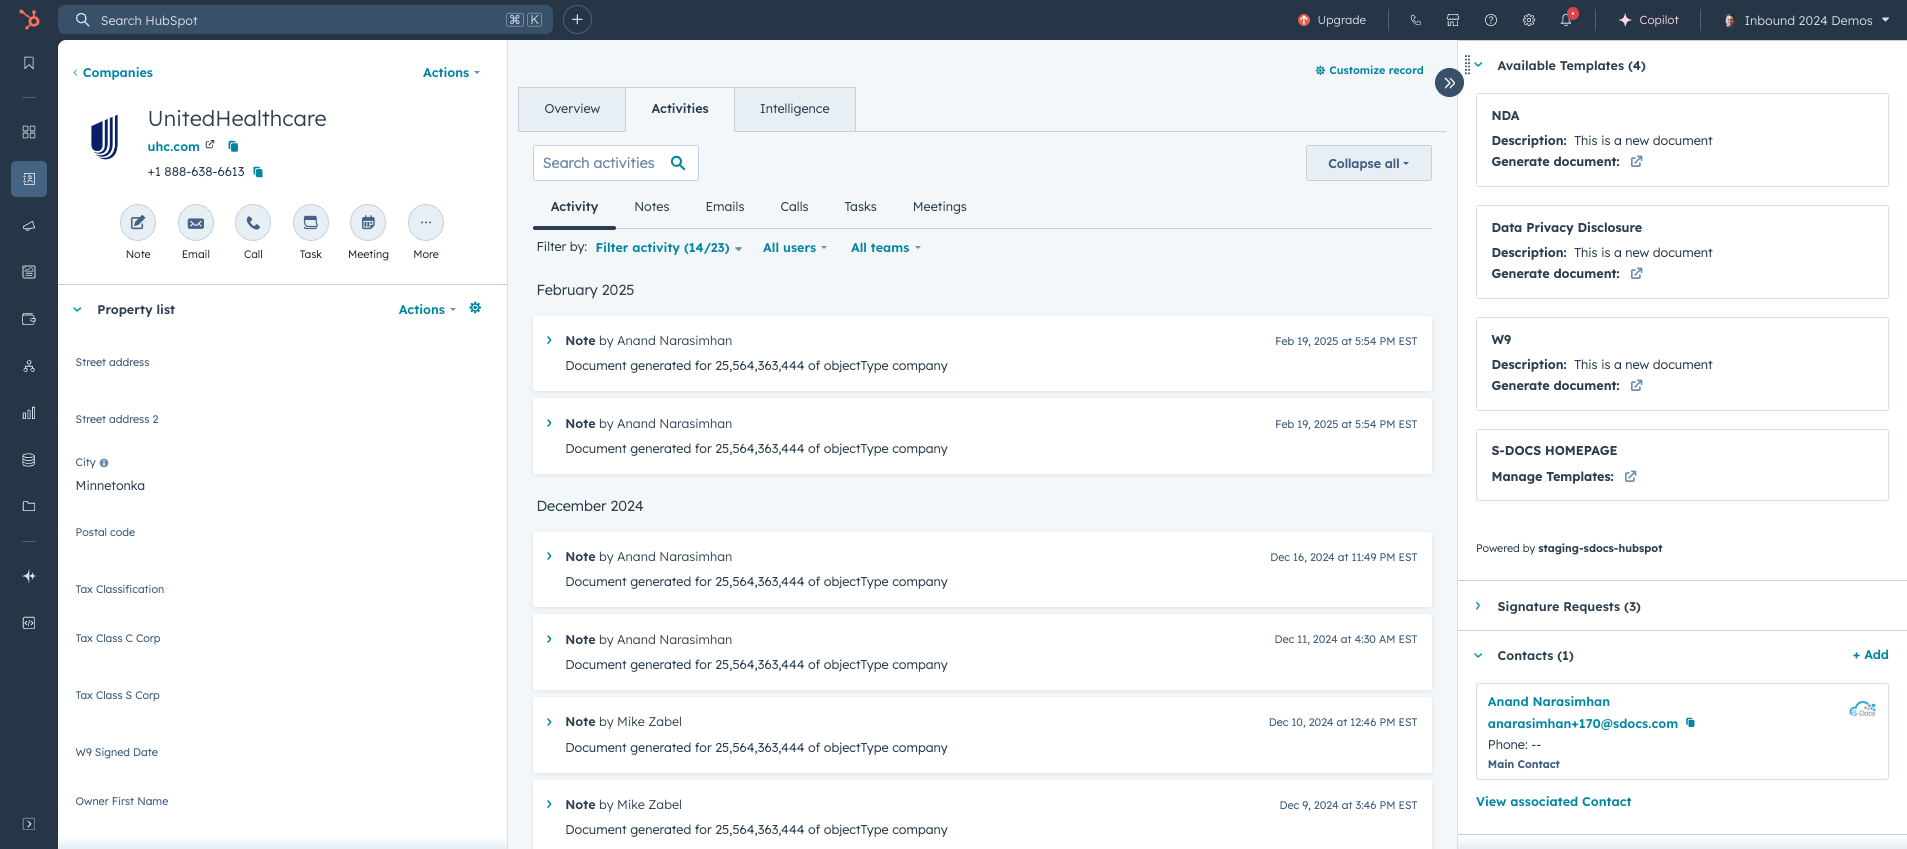The image size is (1907, 849).
Task: Click the Note action icon
Action: tap(138, 223)
